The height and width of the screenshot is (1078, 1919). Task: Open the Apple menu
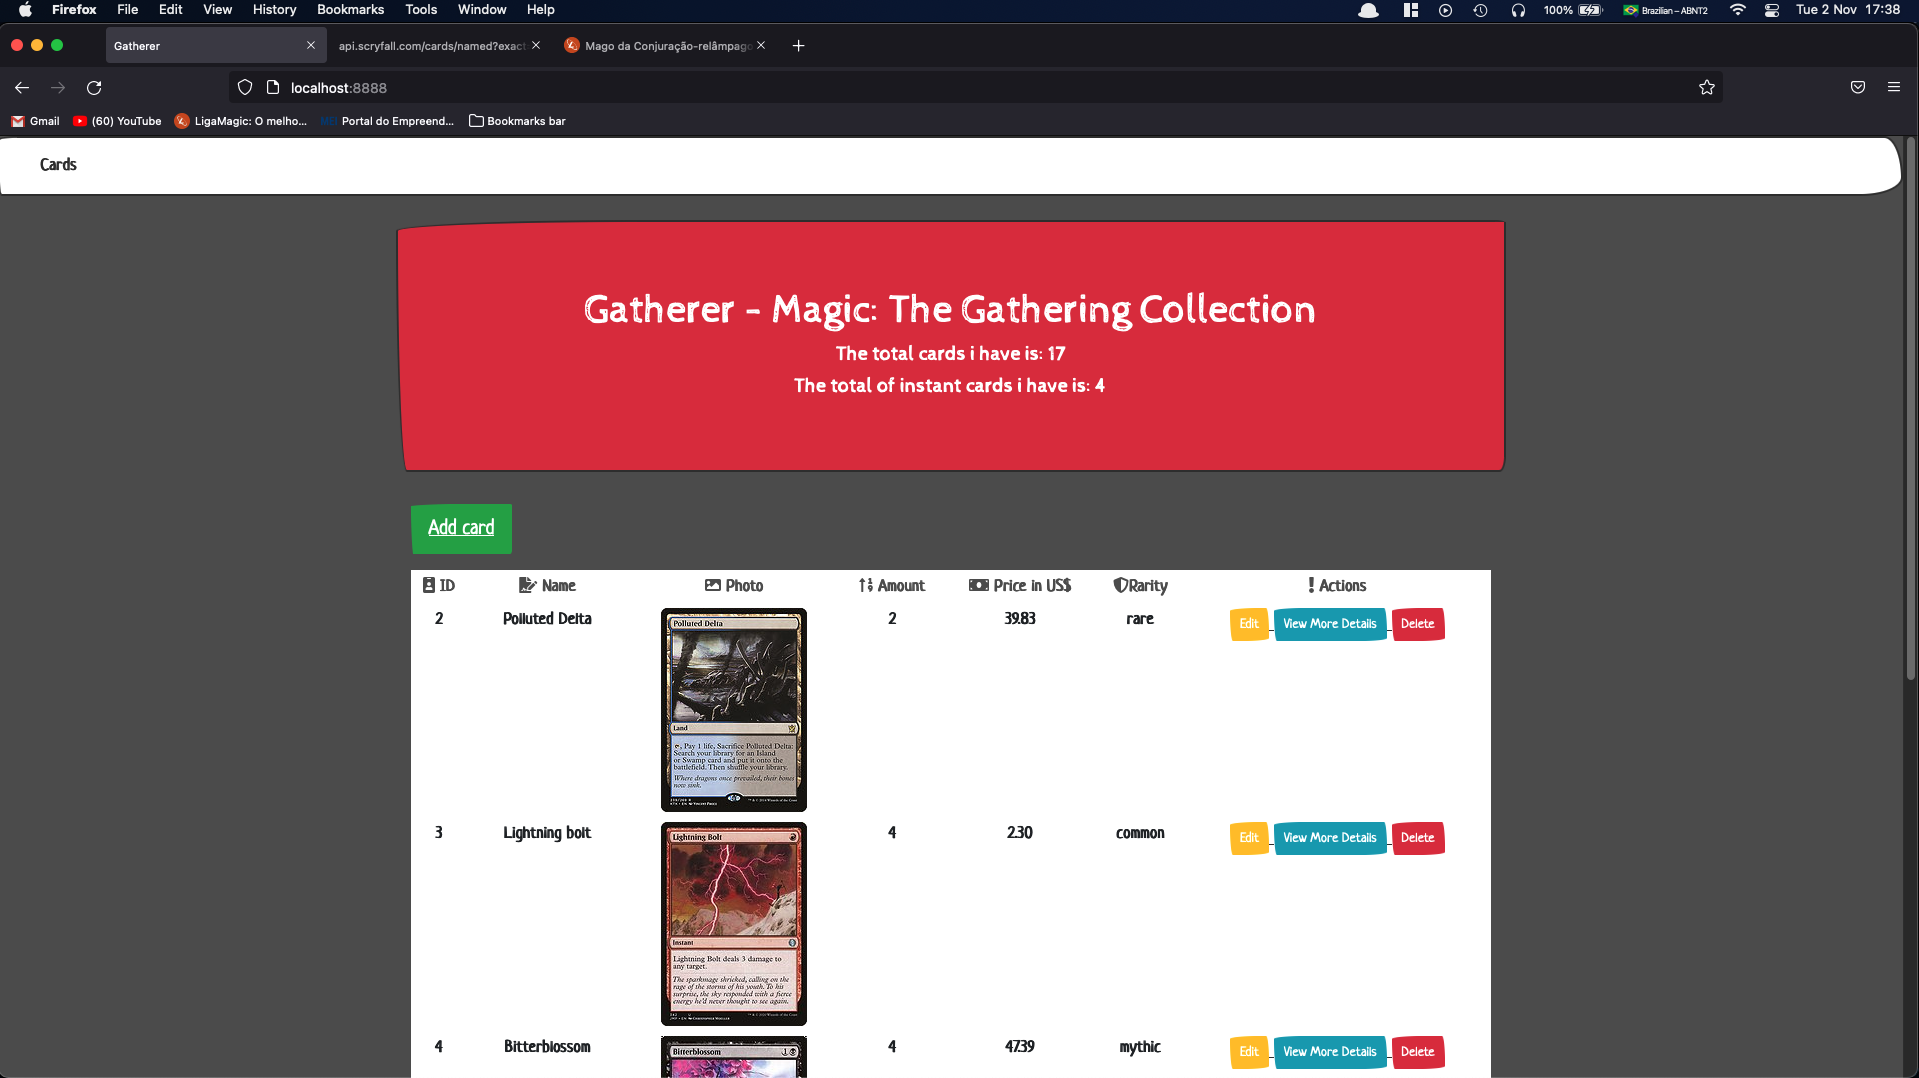pos(25,10)
